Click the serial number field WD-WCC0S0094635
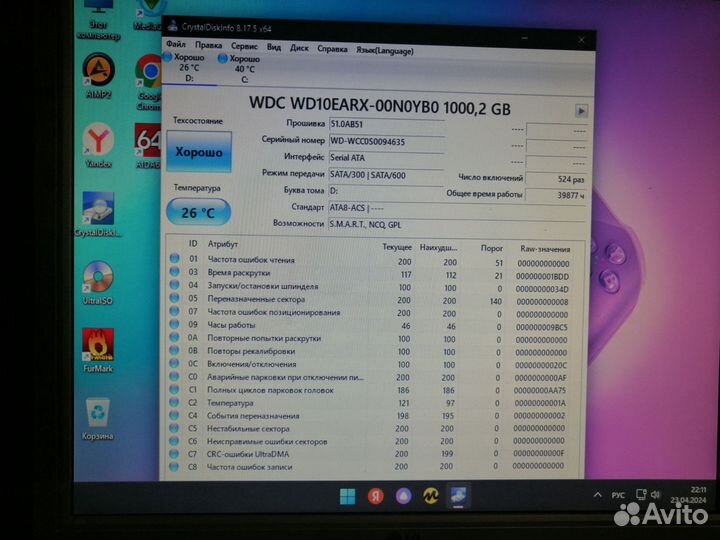This screenshot has width=720, height=540. point(386,141)
